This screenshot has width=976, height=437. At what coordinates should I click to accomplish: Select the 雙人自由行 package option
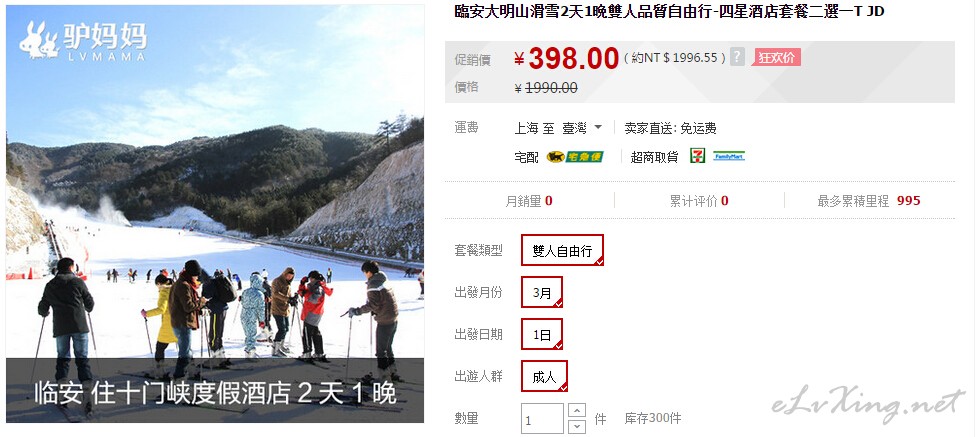562,250
